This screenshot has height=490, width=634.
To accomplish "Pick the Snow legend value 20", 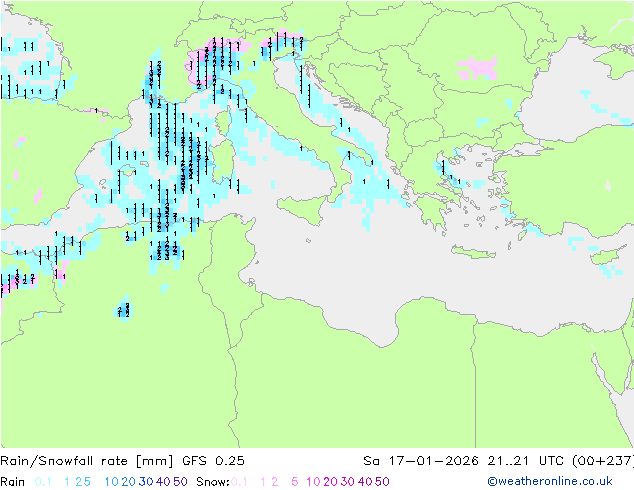I will click(x=330, y=482).
